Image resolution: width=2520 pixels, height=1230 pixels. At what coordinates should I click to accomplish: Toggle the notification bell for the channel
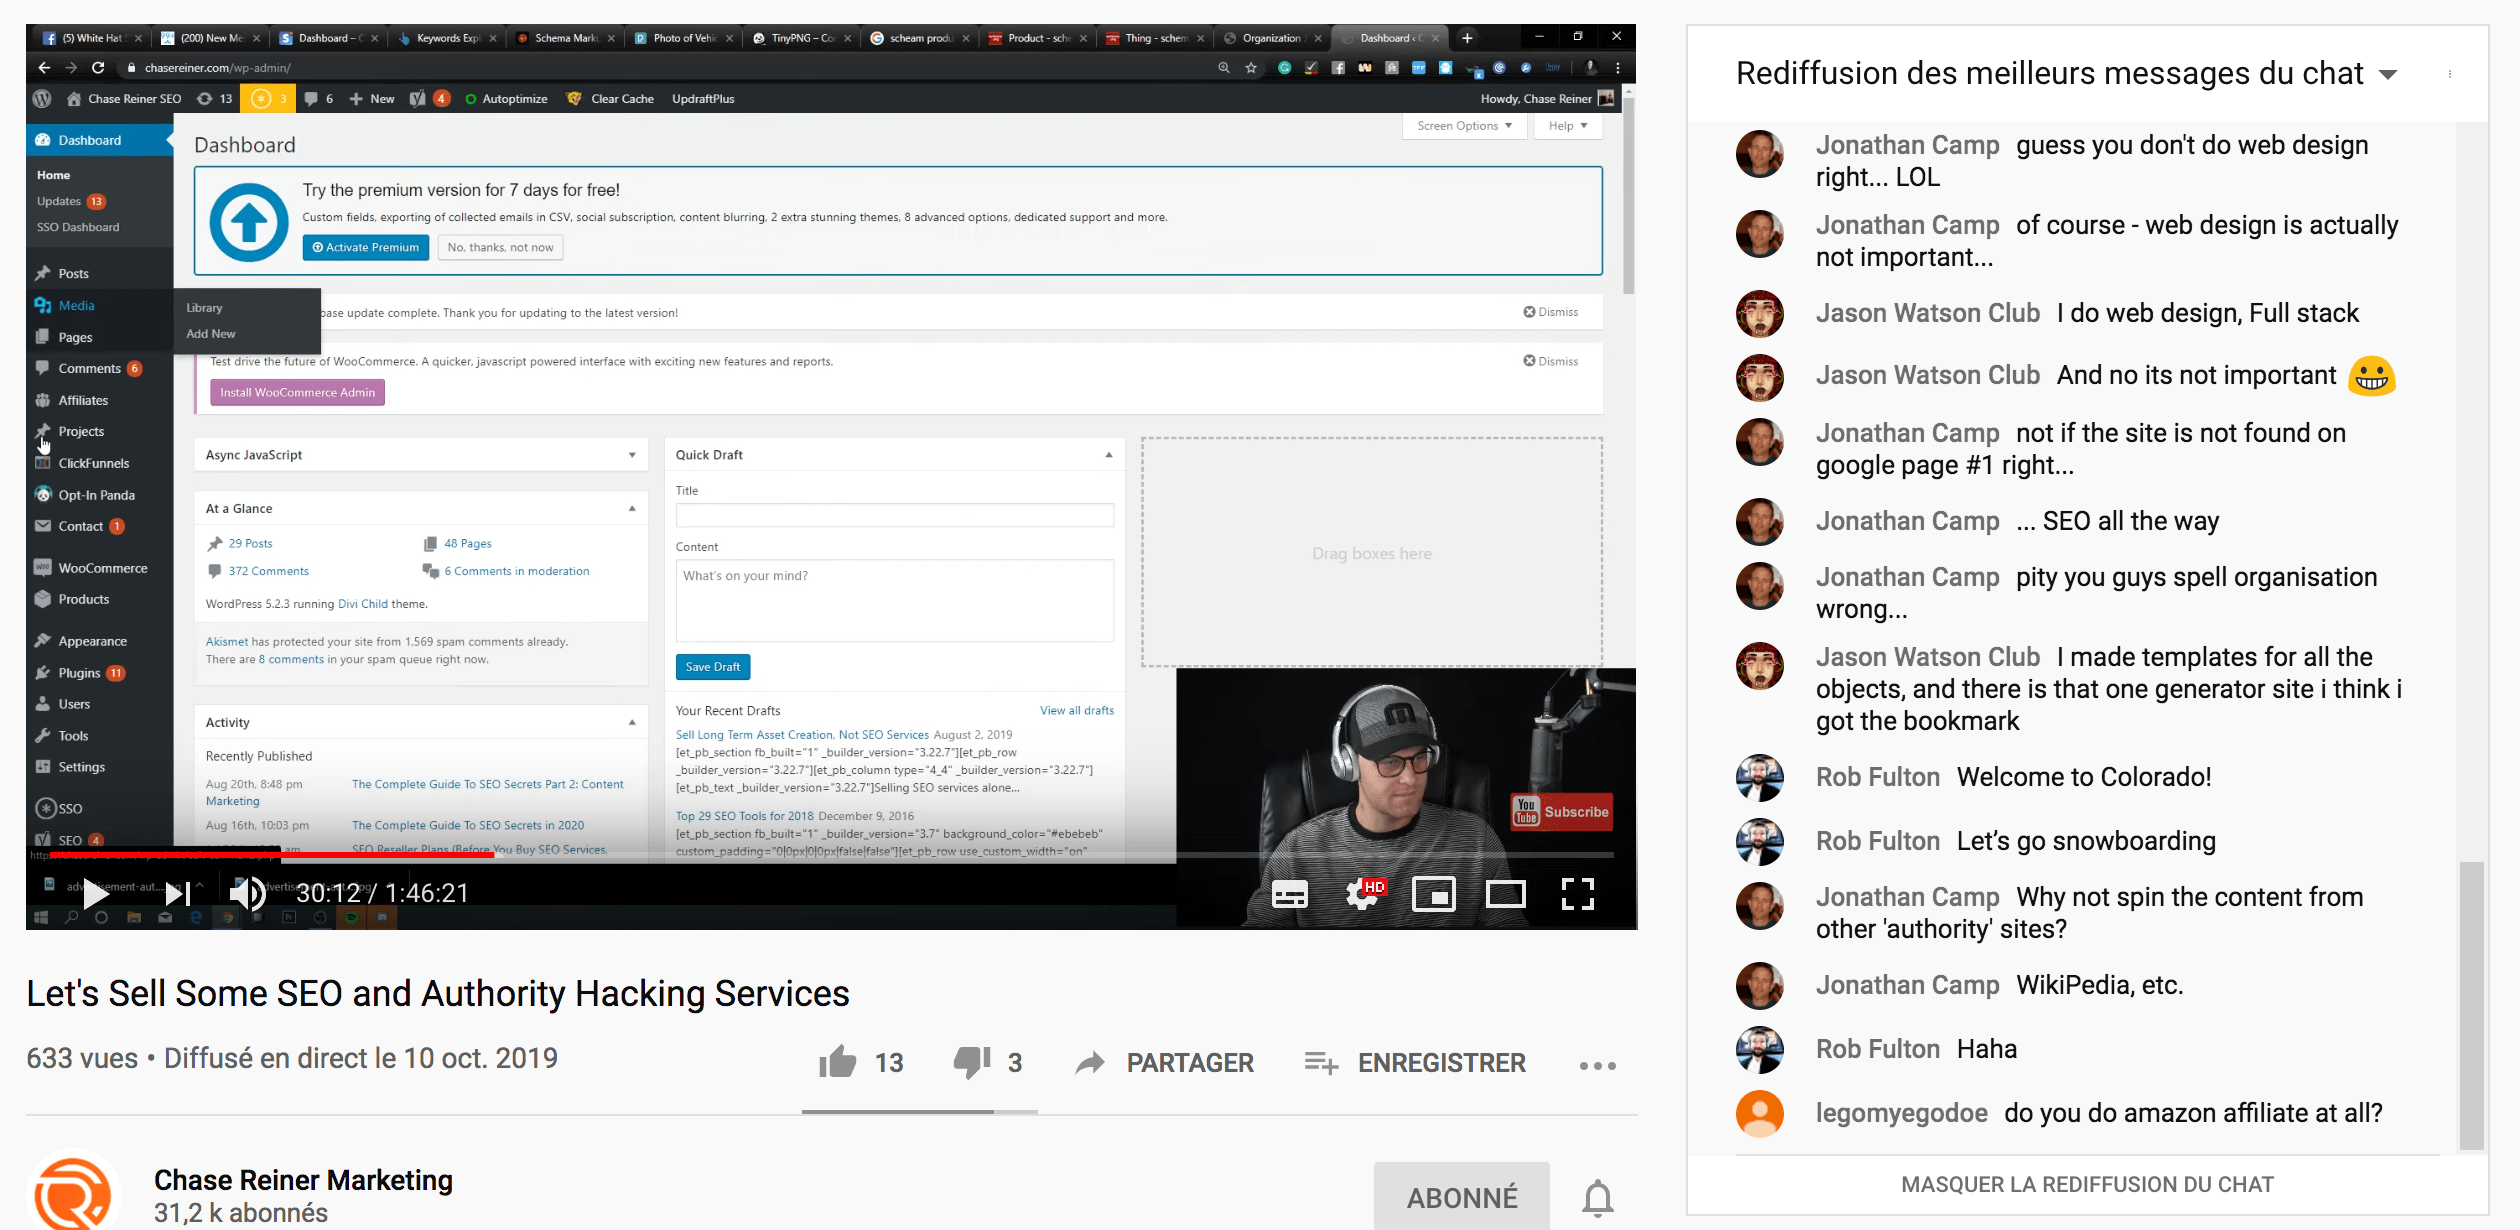point(1598,1197)
